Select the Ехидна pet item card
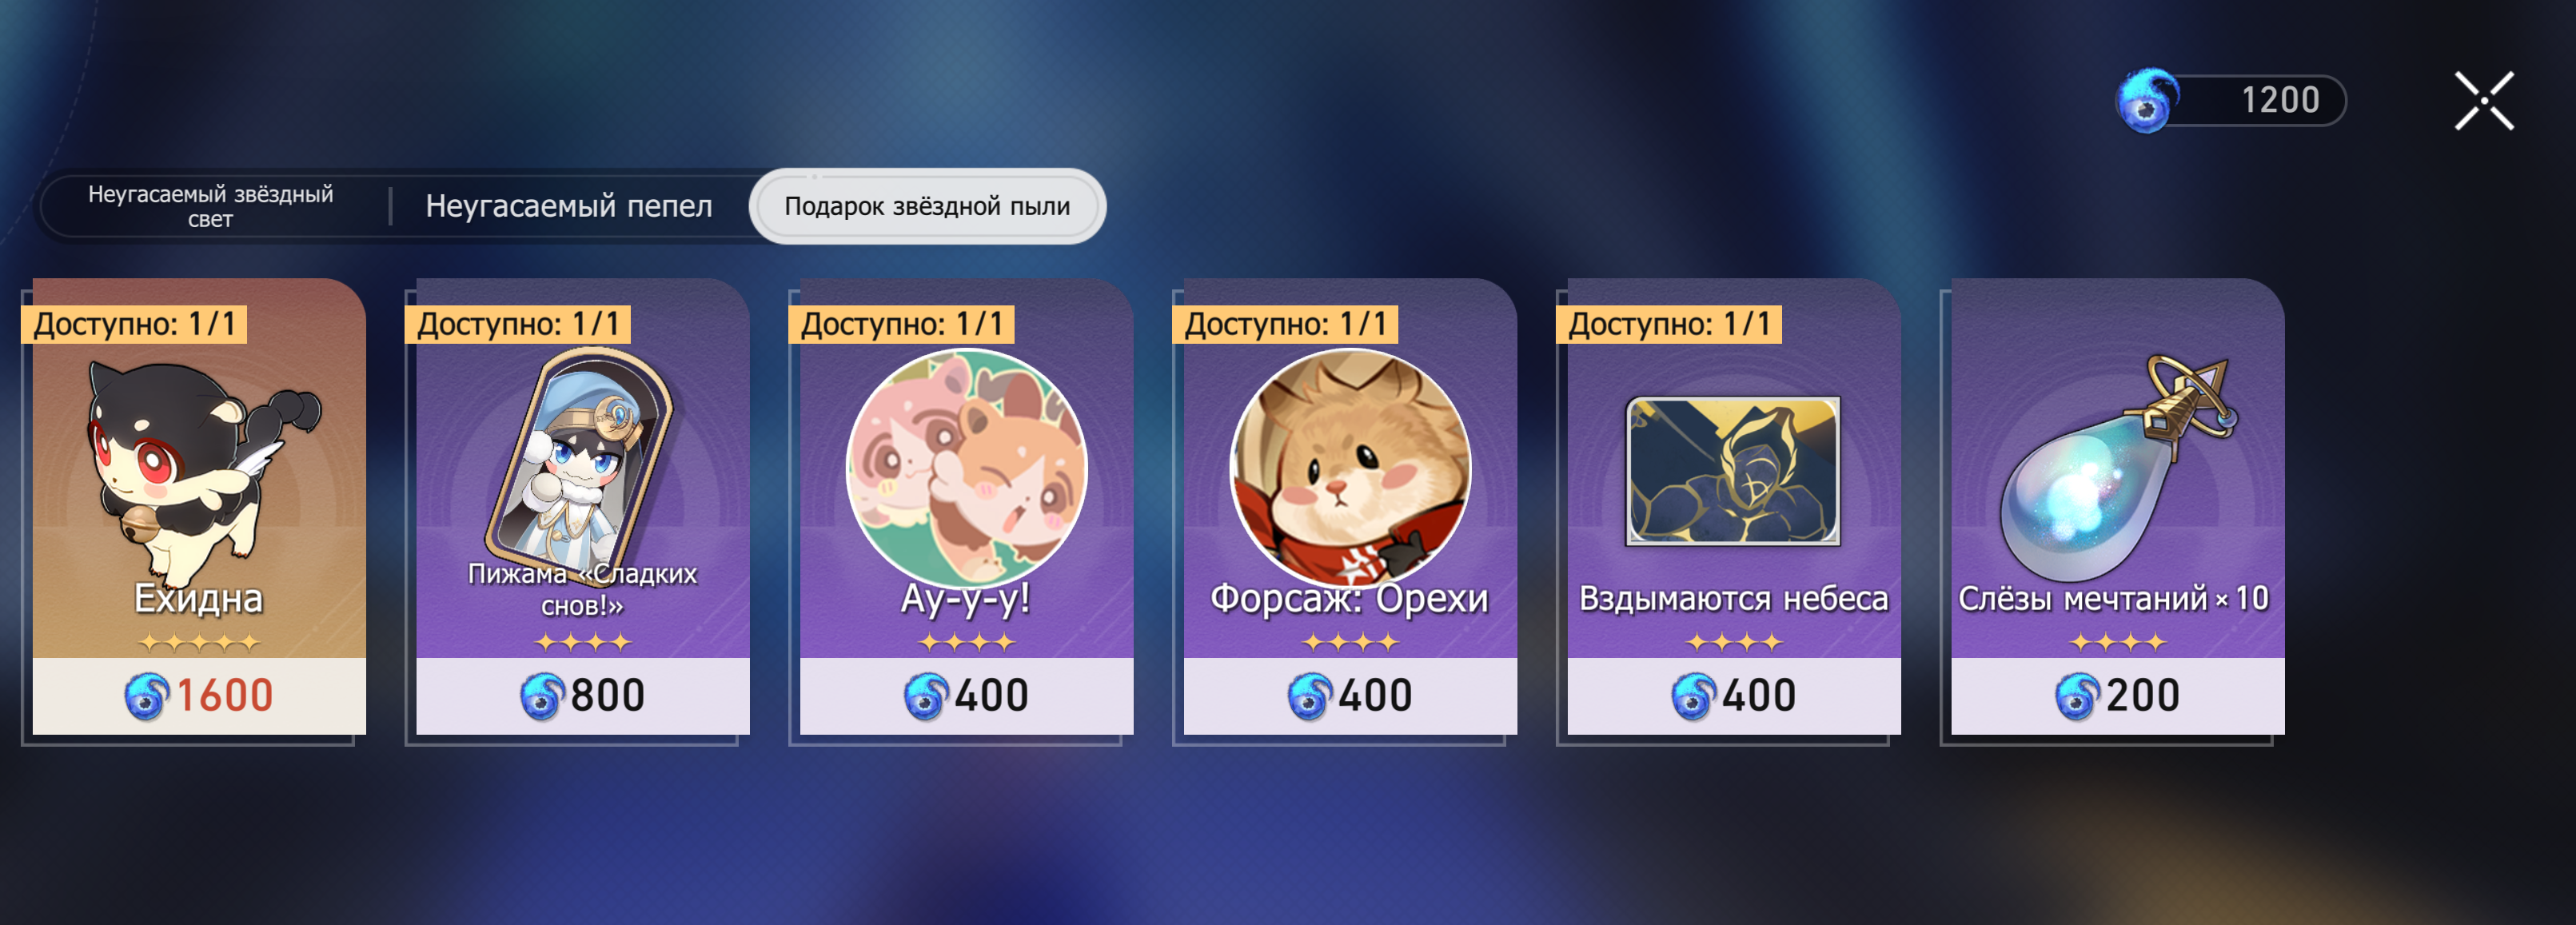Screen dimensions: 2576x925 coord(199,506)
